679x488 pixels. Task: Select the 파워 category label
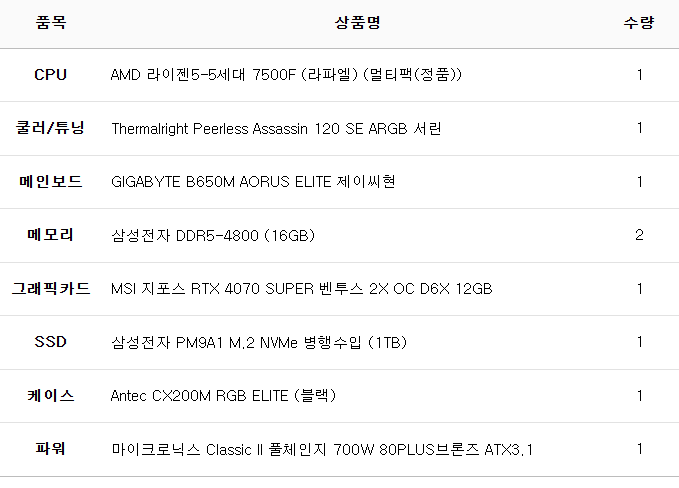click(x=50, y=450)
